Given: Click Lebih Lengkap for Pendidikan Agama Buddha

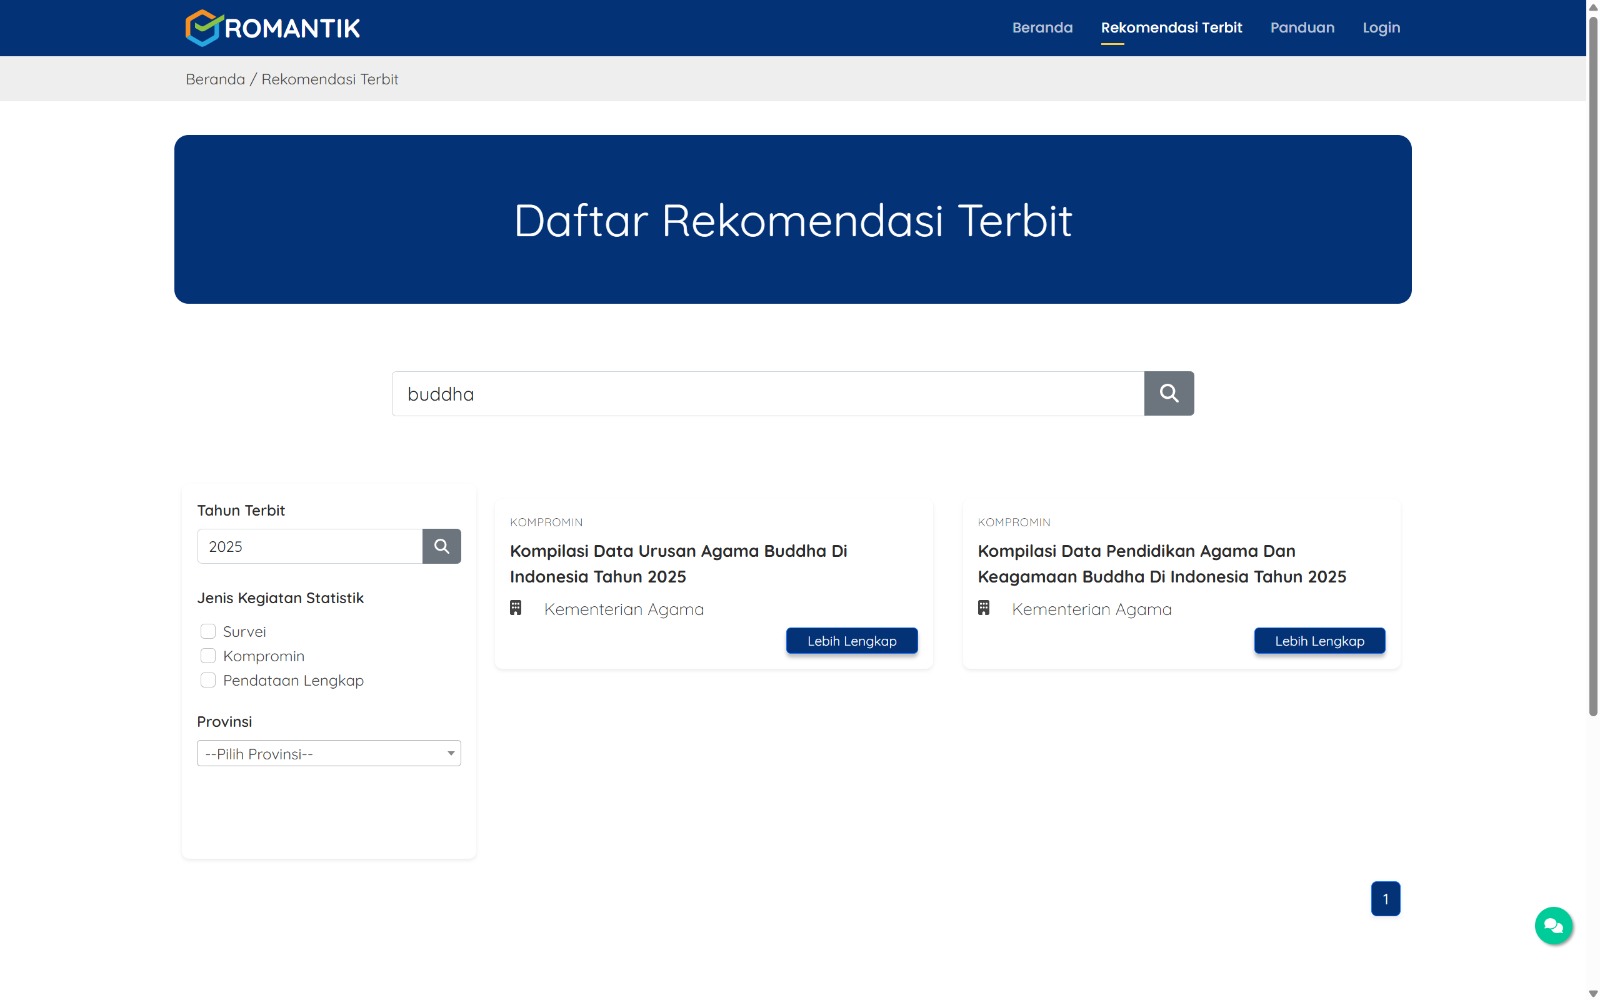Looking at the screenshot, I should 1319,641.
